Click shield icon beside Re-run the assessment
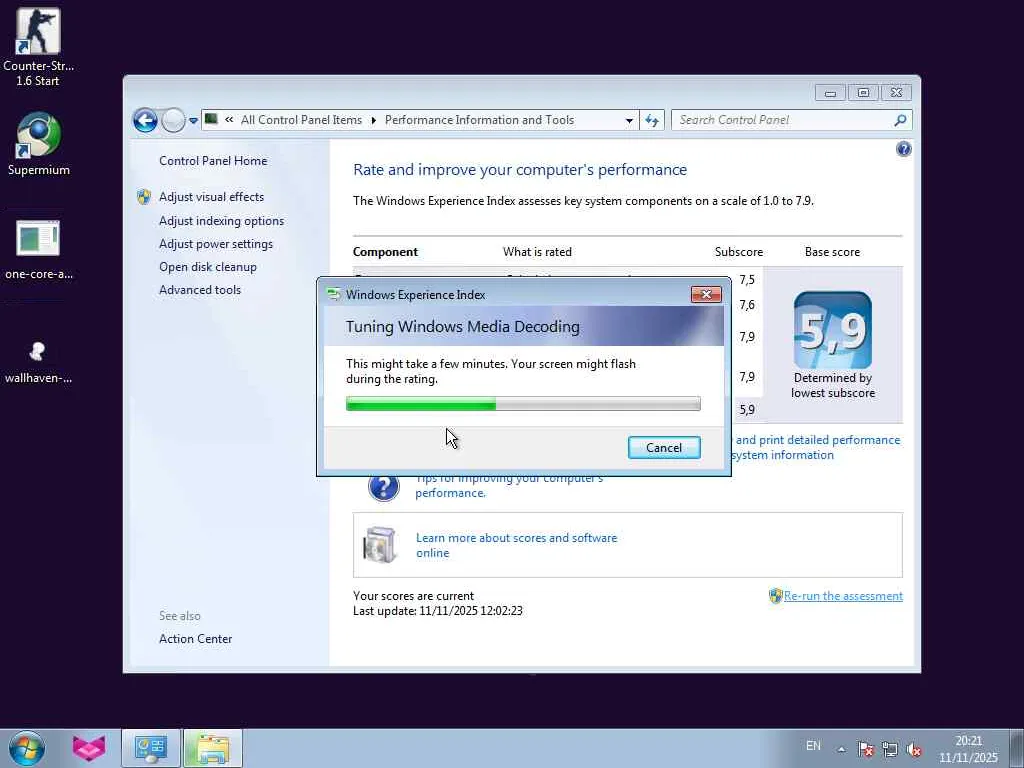Image resolution: width=1024 pixels, height=768 pixels. (775, 596)
